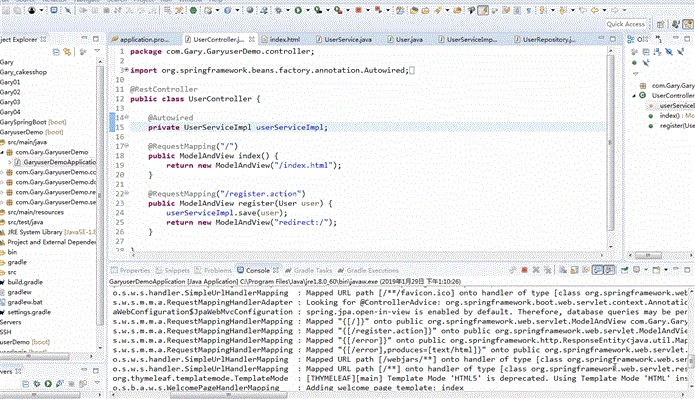
Task: Terminate the process with console red square
Action: point(524,270)
